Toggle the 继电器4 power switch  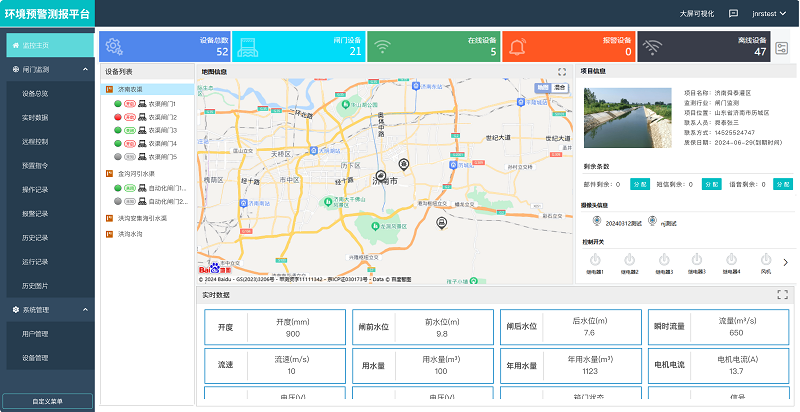[x=731, y=259]
